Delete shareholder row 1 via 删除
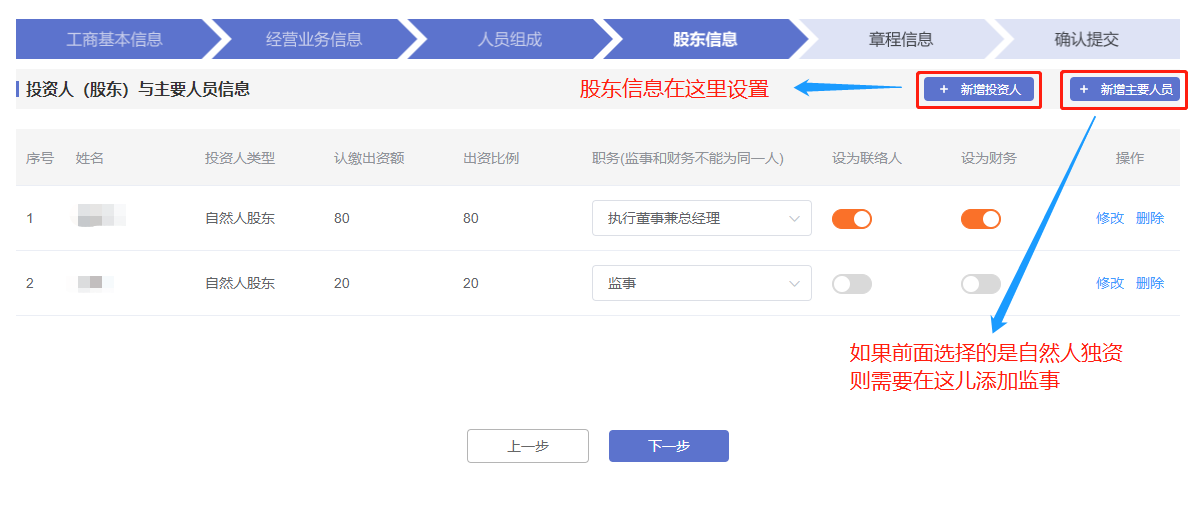The width and height of the screenshot is (1198, 512). coord(1150,219)
